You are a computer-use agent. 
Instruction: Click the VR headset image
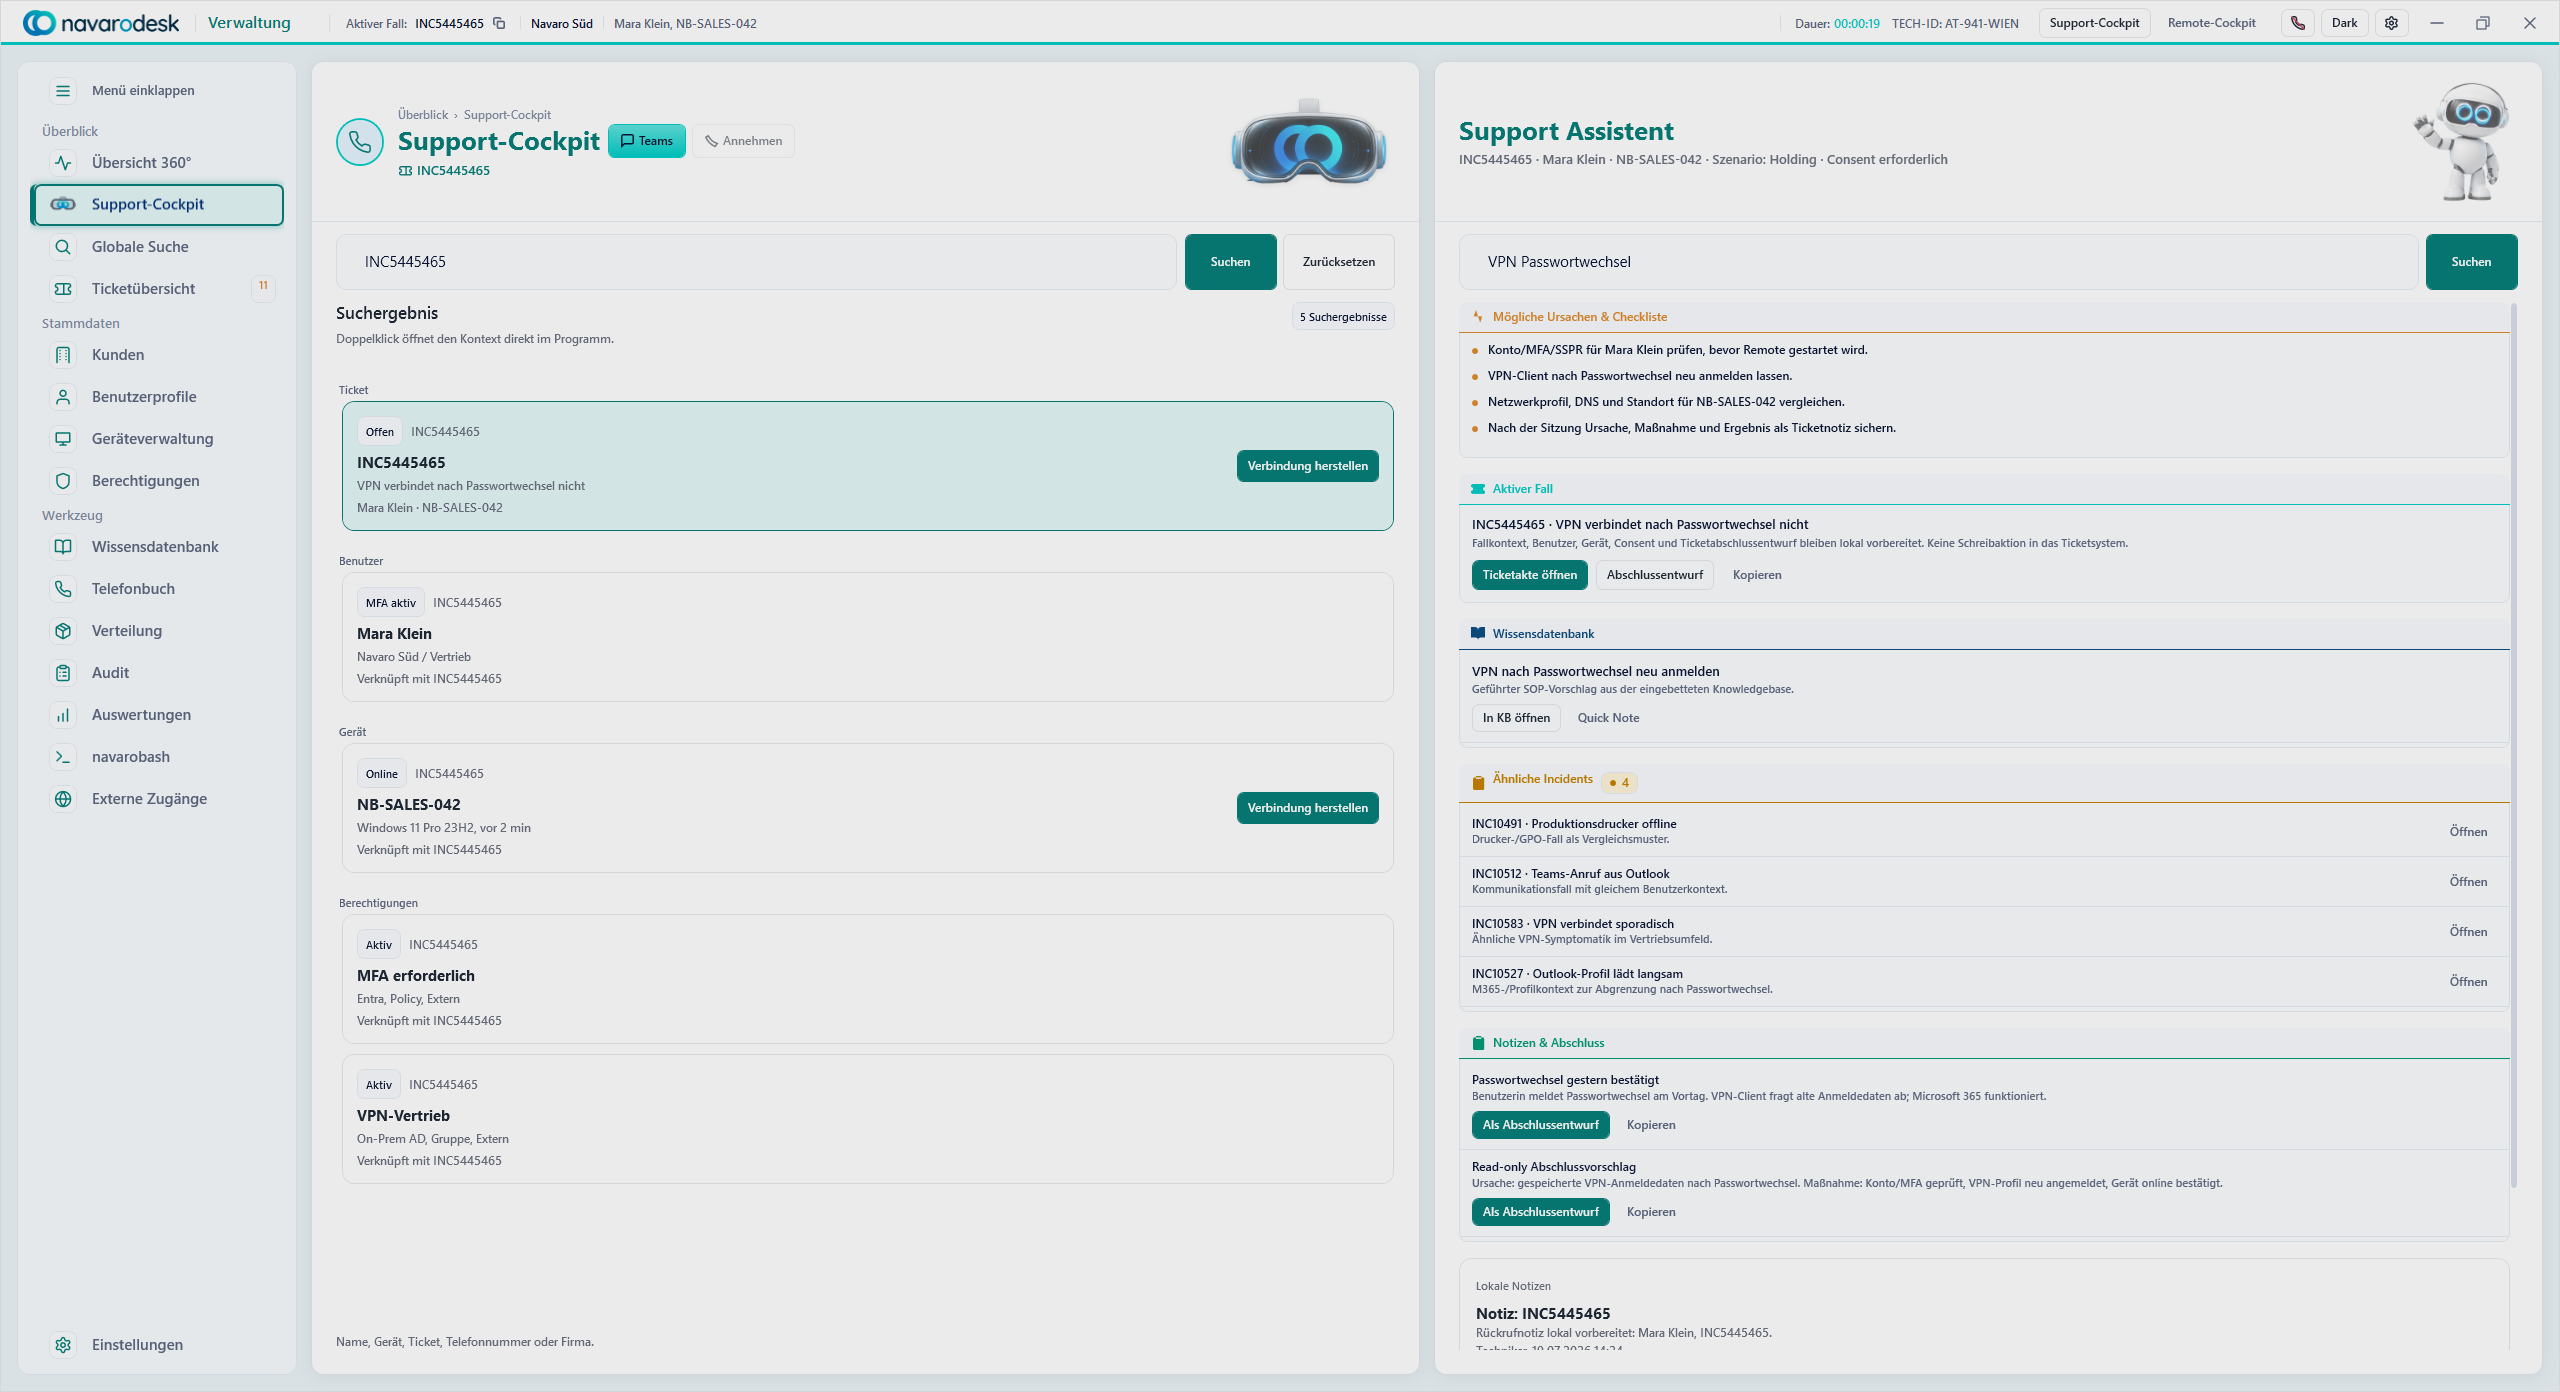click(1309, 142)
